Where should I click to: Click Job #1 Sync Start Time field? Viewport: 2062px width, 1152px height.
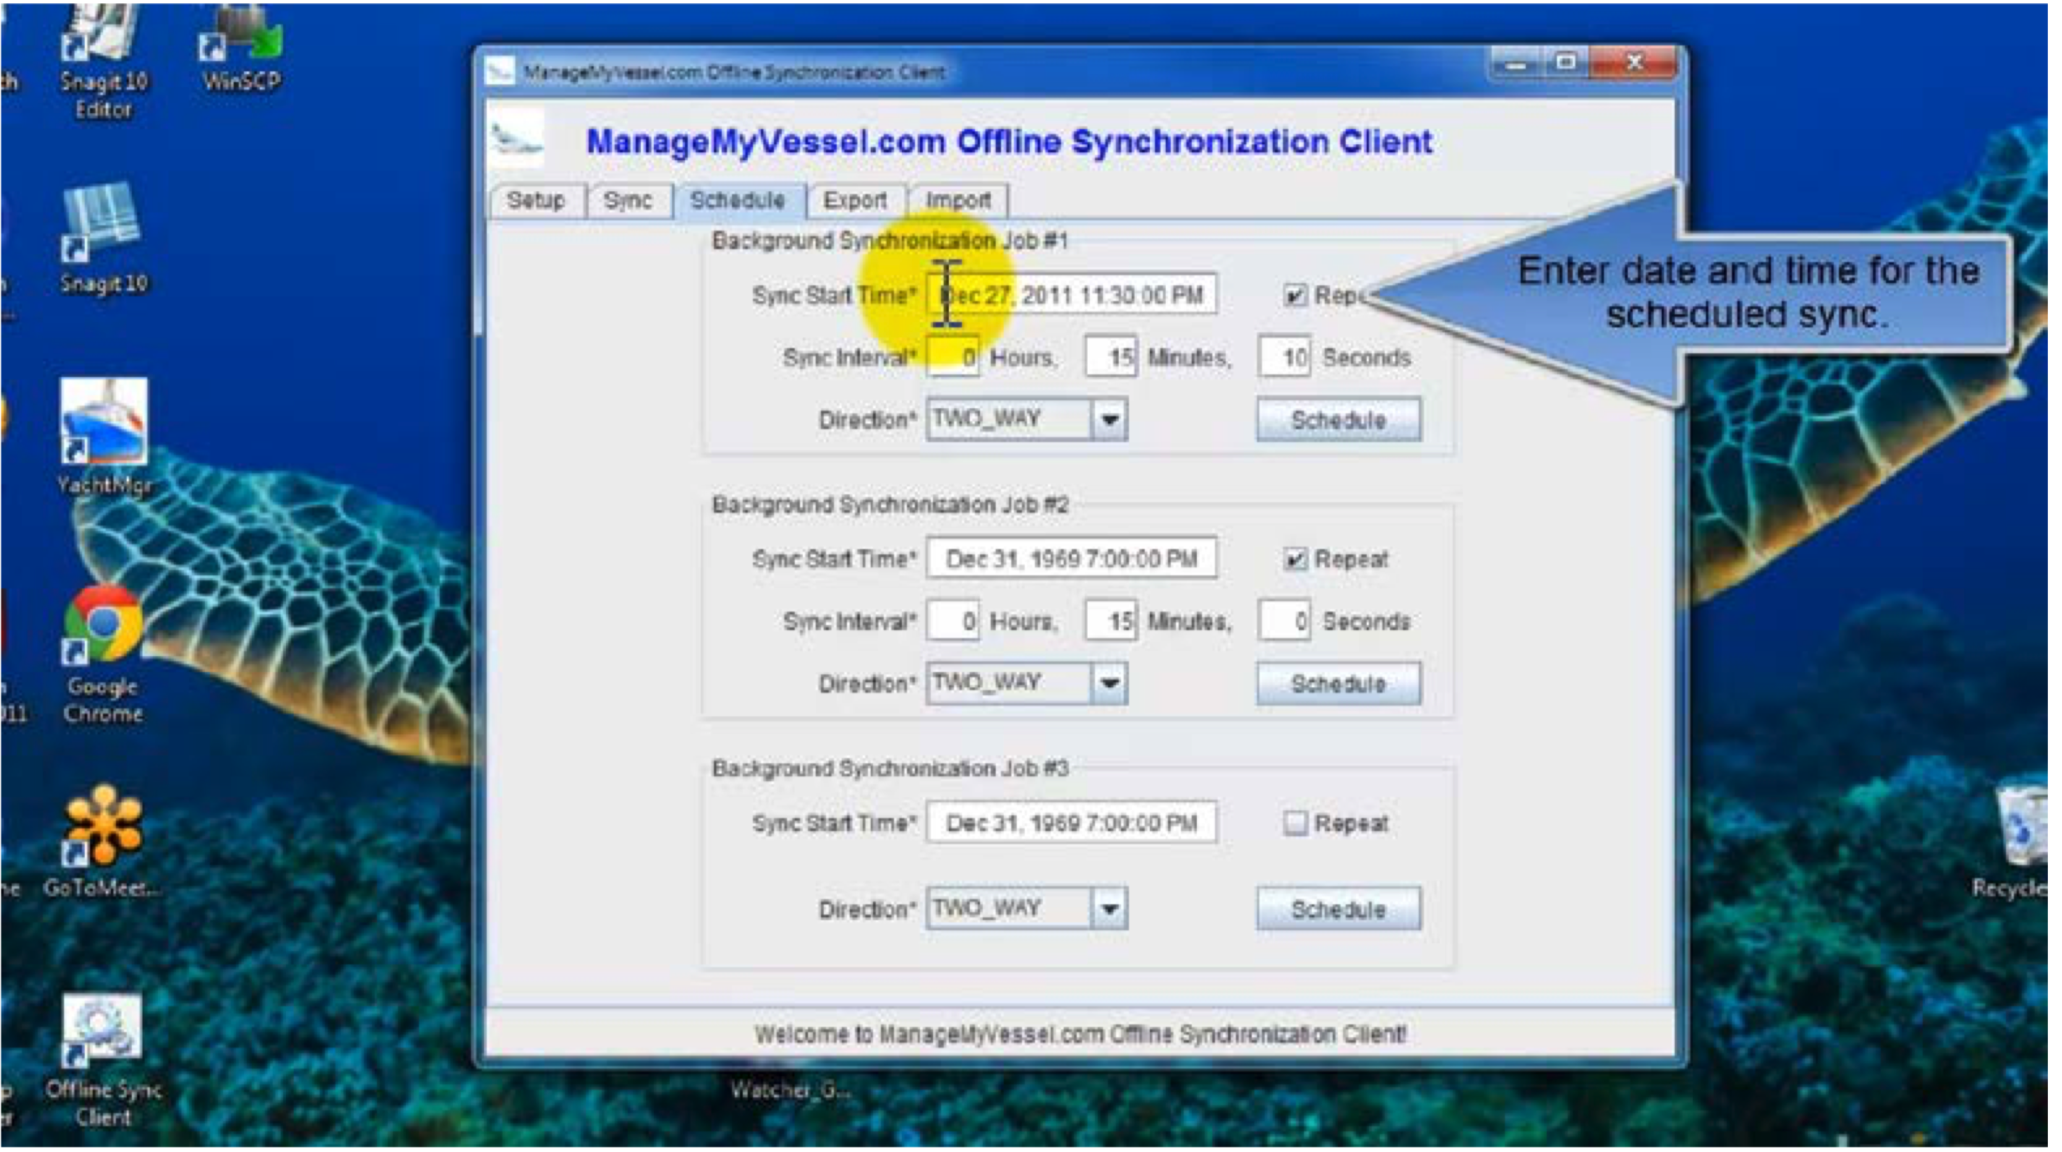pos(1072,295)
